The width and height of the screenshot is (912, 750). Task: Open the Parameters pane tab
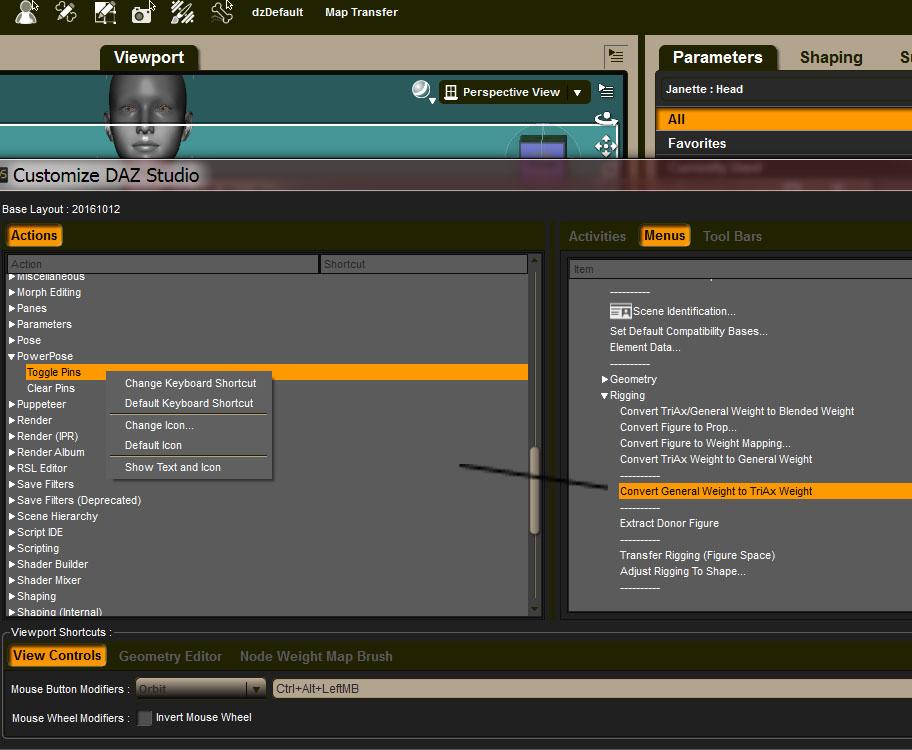point(717,57)
